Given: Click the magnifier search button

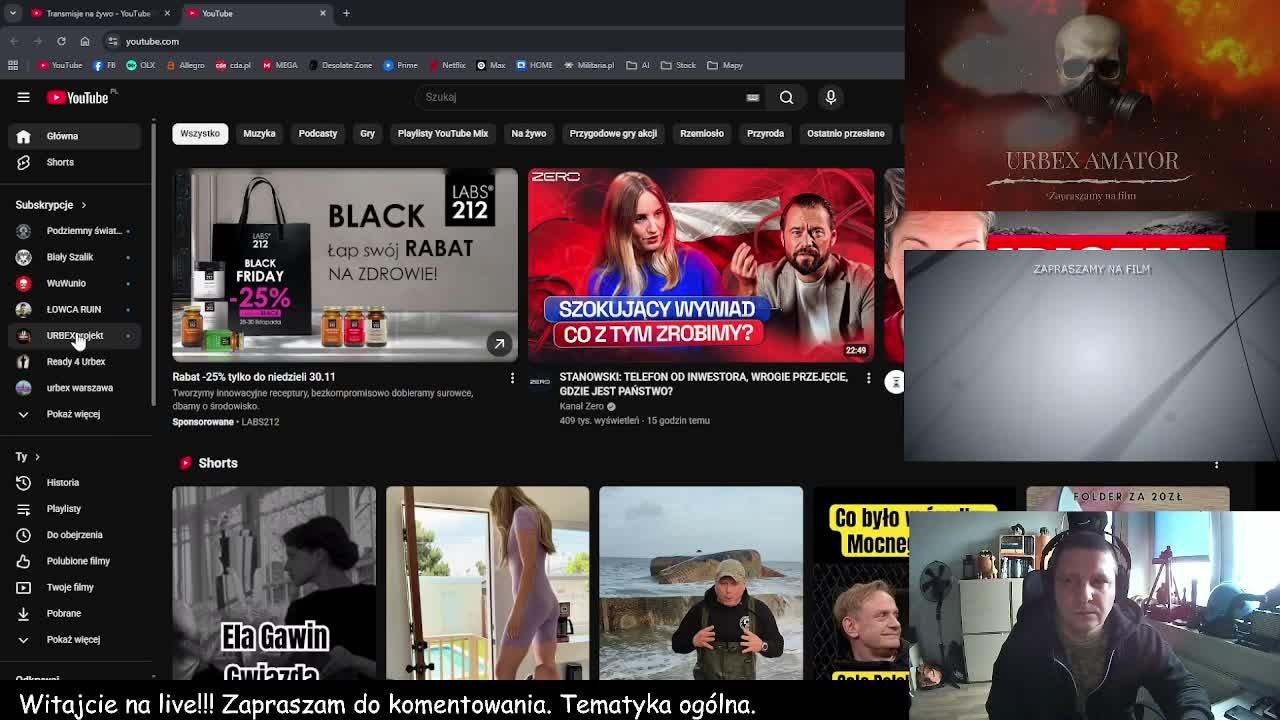Looking at the screenshot, I should 786,97.
